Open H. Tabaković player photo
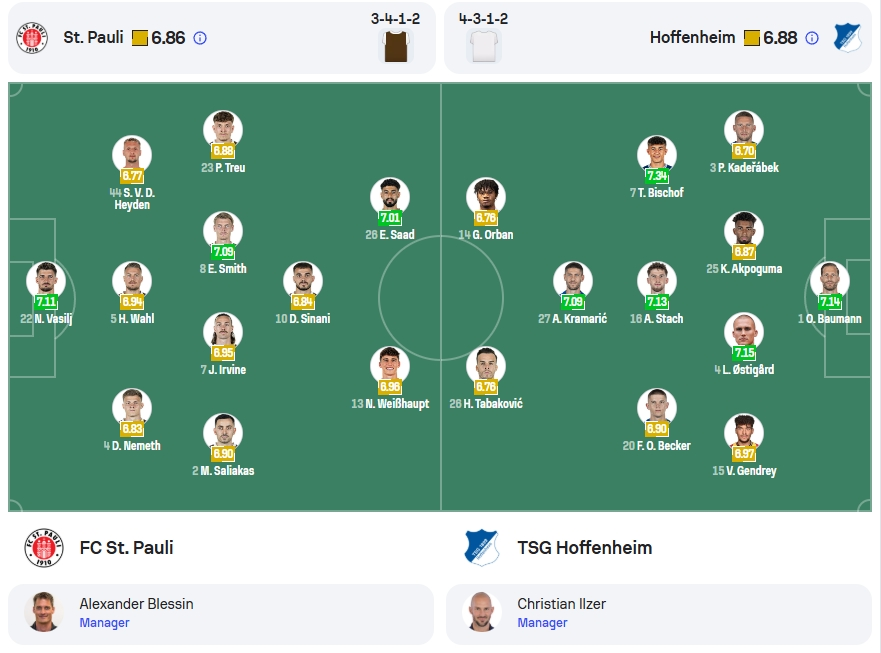Screen dimensions: 881x653 click(486, 366)
